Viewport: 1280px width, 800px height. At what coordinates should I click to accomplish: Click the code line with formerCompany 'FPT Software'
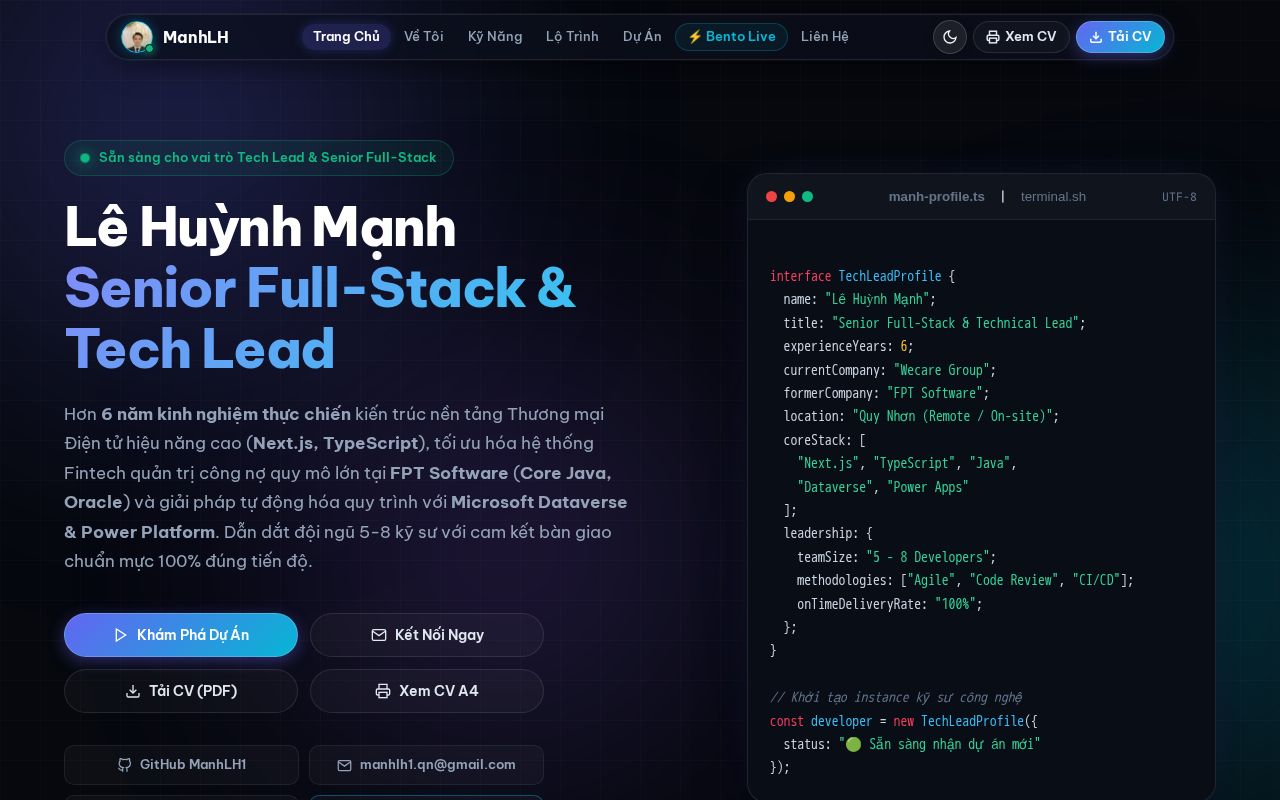[x=886, y=393]
